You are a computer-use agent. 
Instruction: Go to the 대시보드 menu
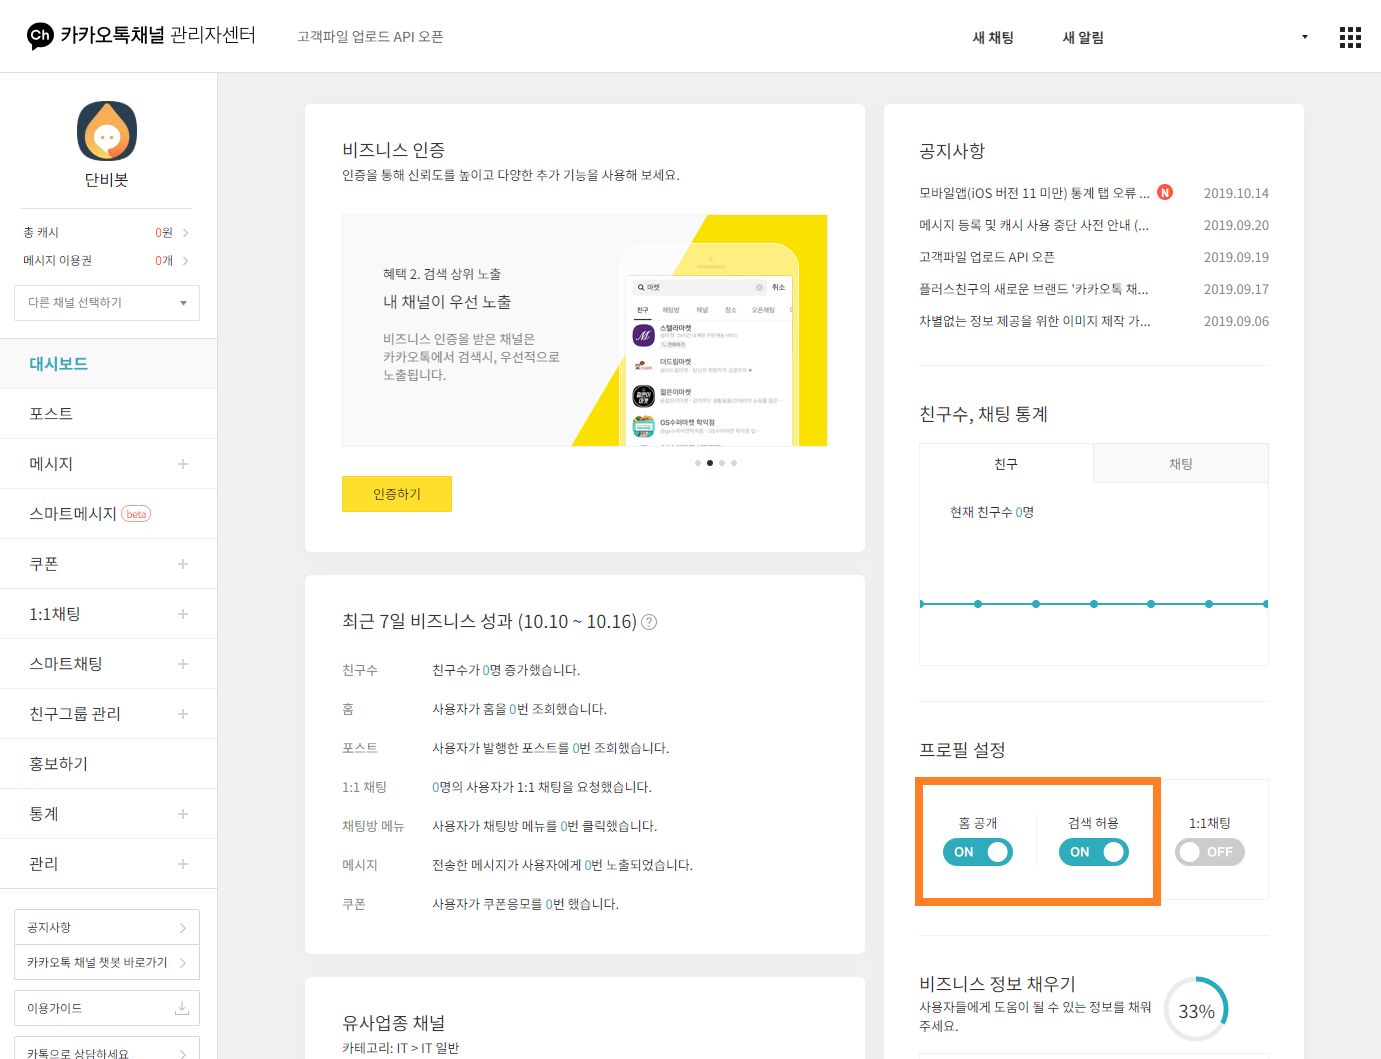[x=108, y=364]
